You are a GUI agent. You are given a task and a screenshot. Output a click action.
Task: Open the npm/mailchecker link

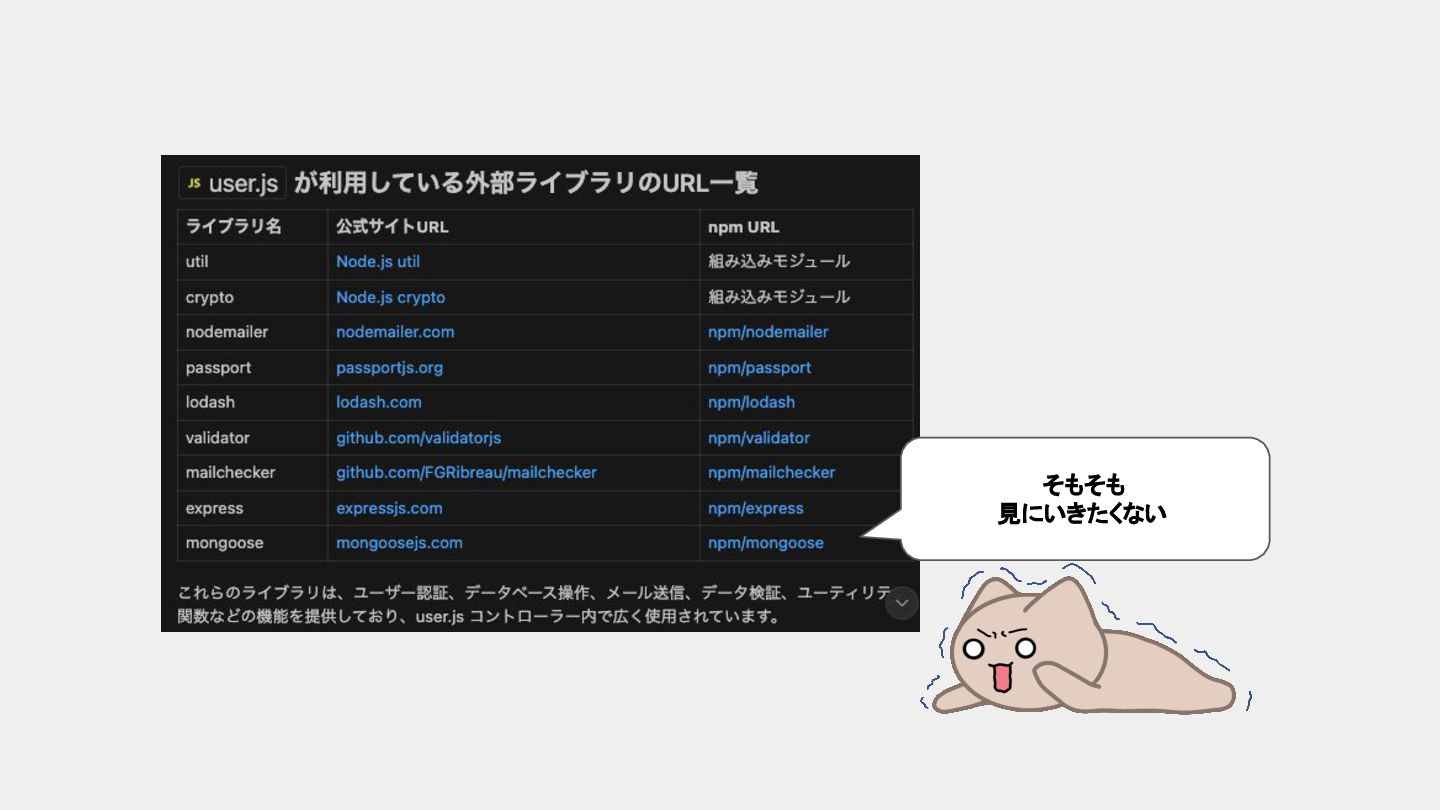(772, 472)
